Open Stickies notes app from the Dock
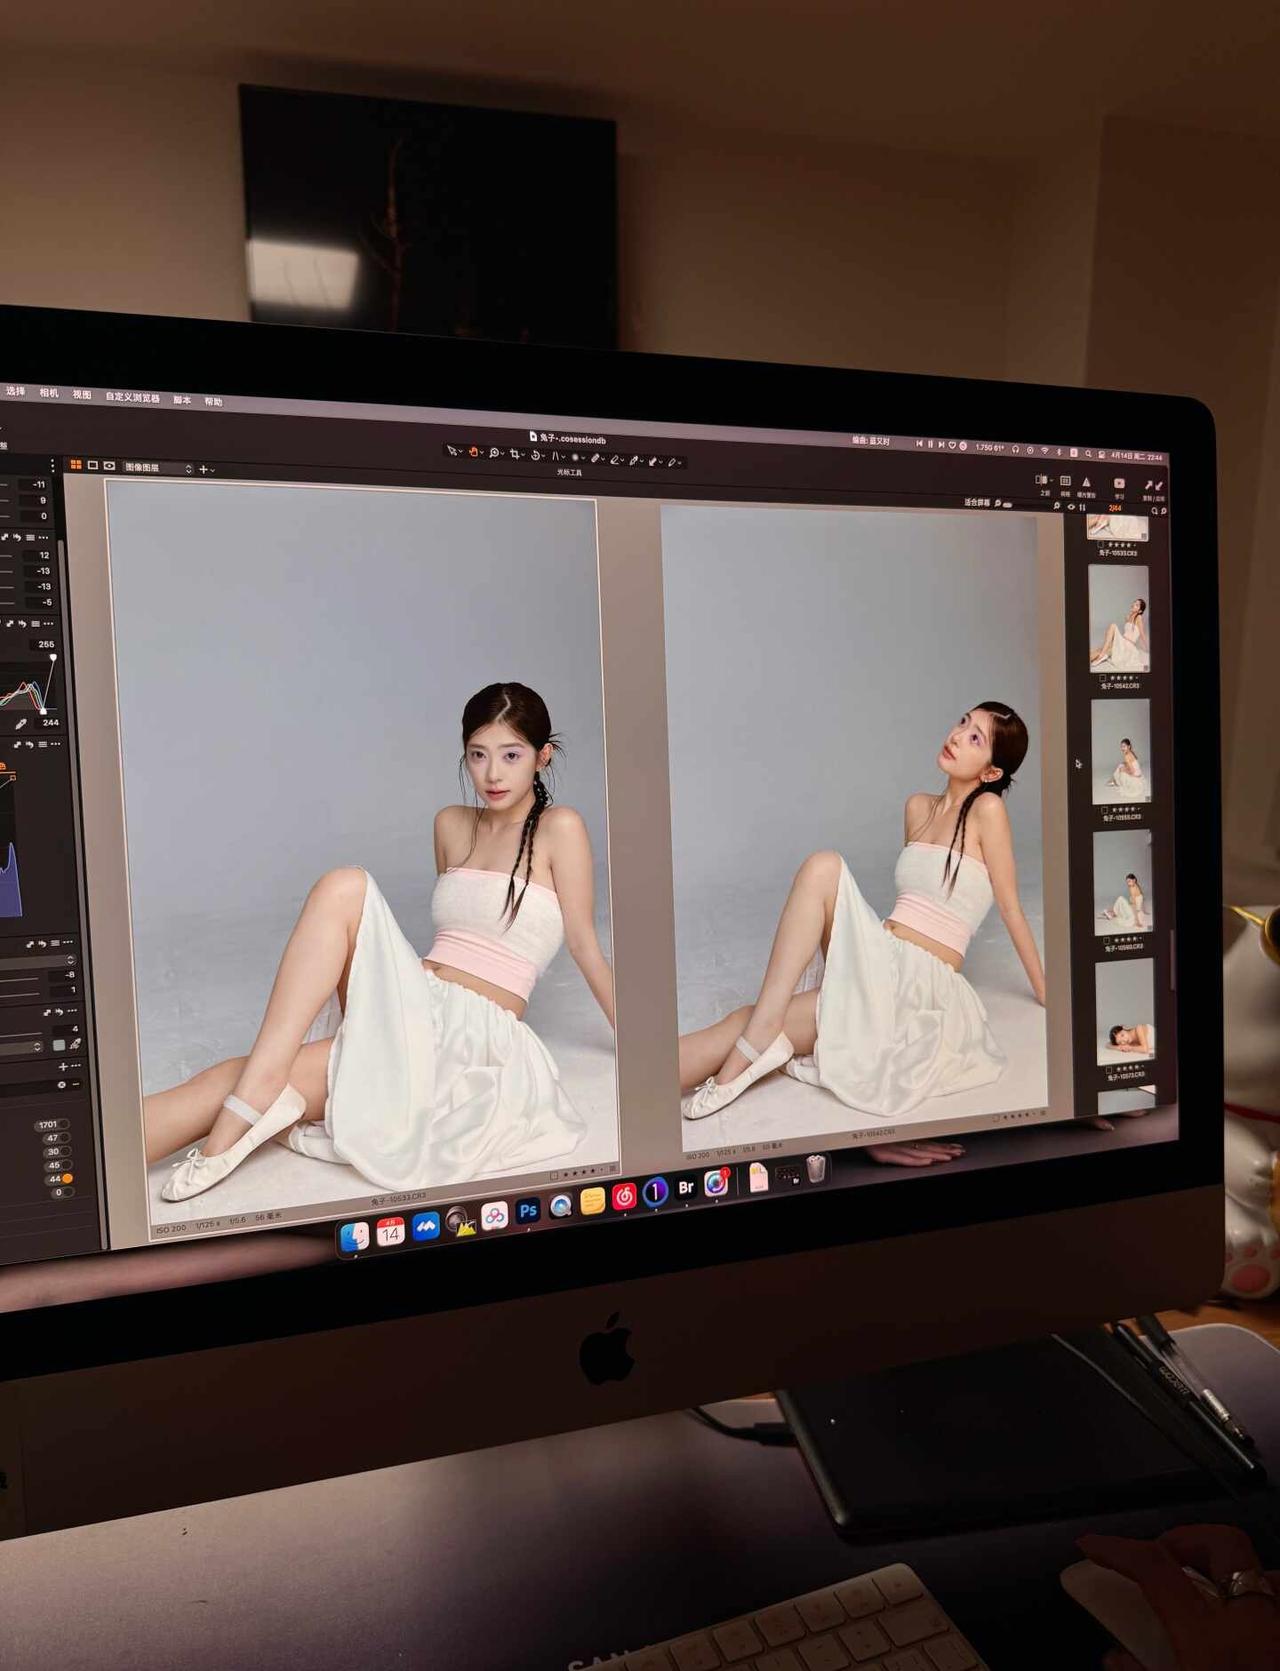 (593, 1201)
